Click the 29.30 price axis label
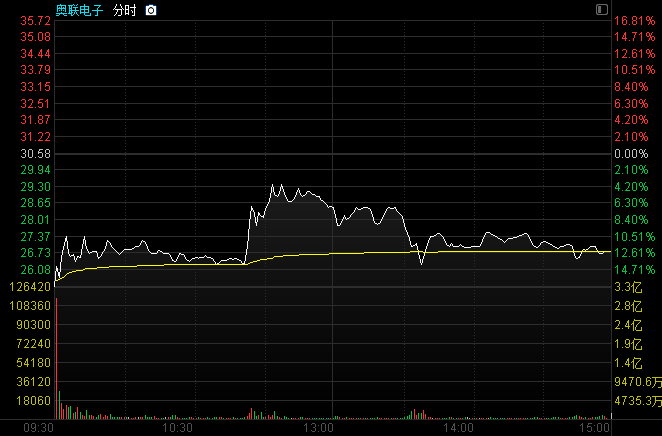 (x=35, y=187)
